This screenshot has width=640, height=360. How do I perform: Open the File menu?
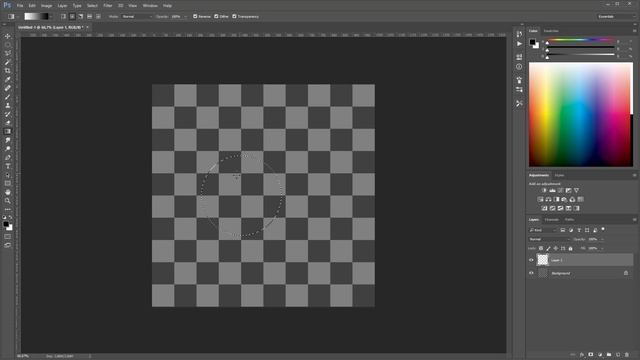[x=20, y=6]
